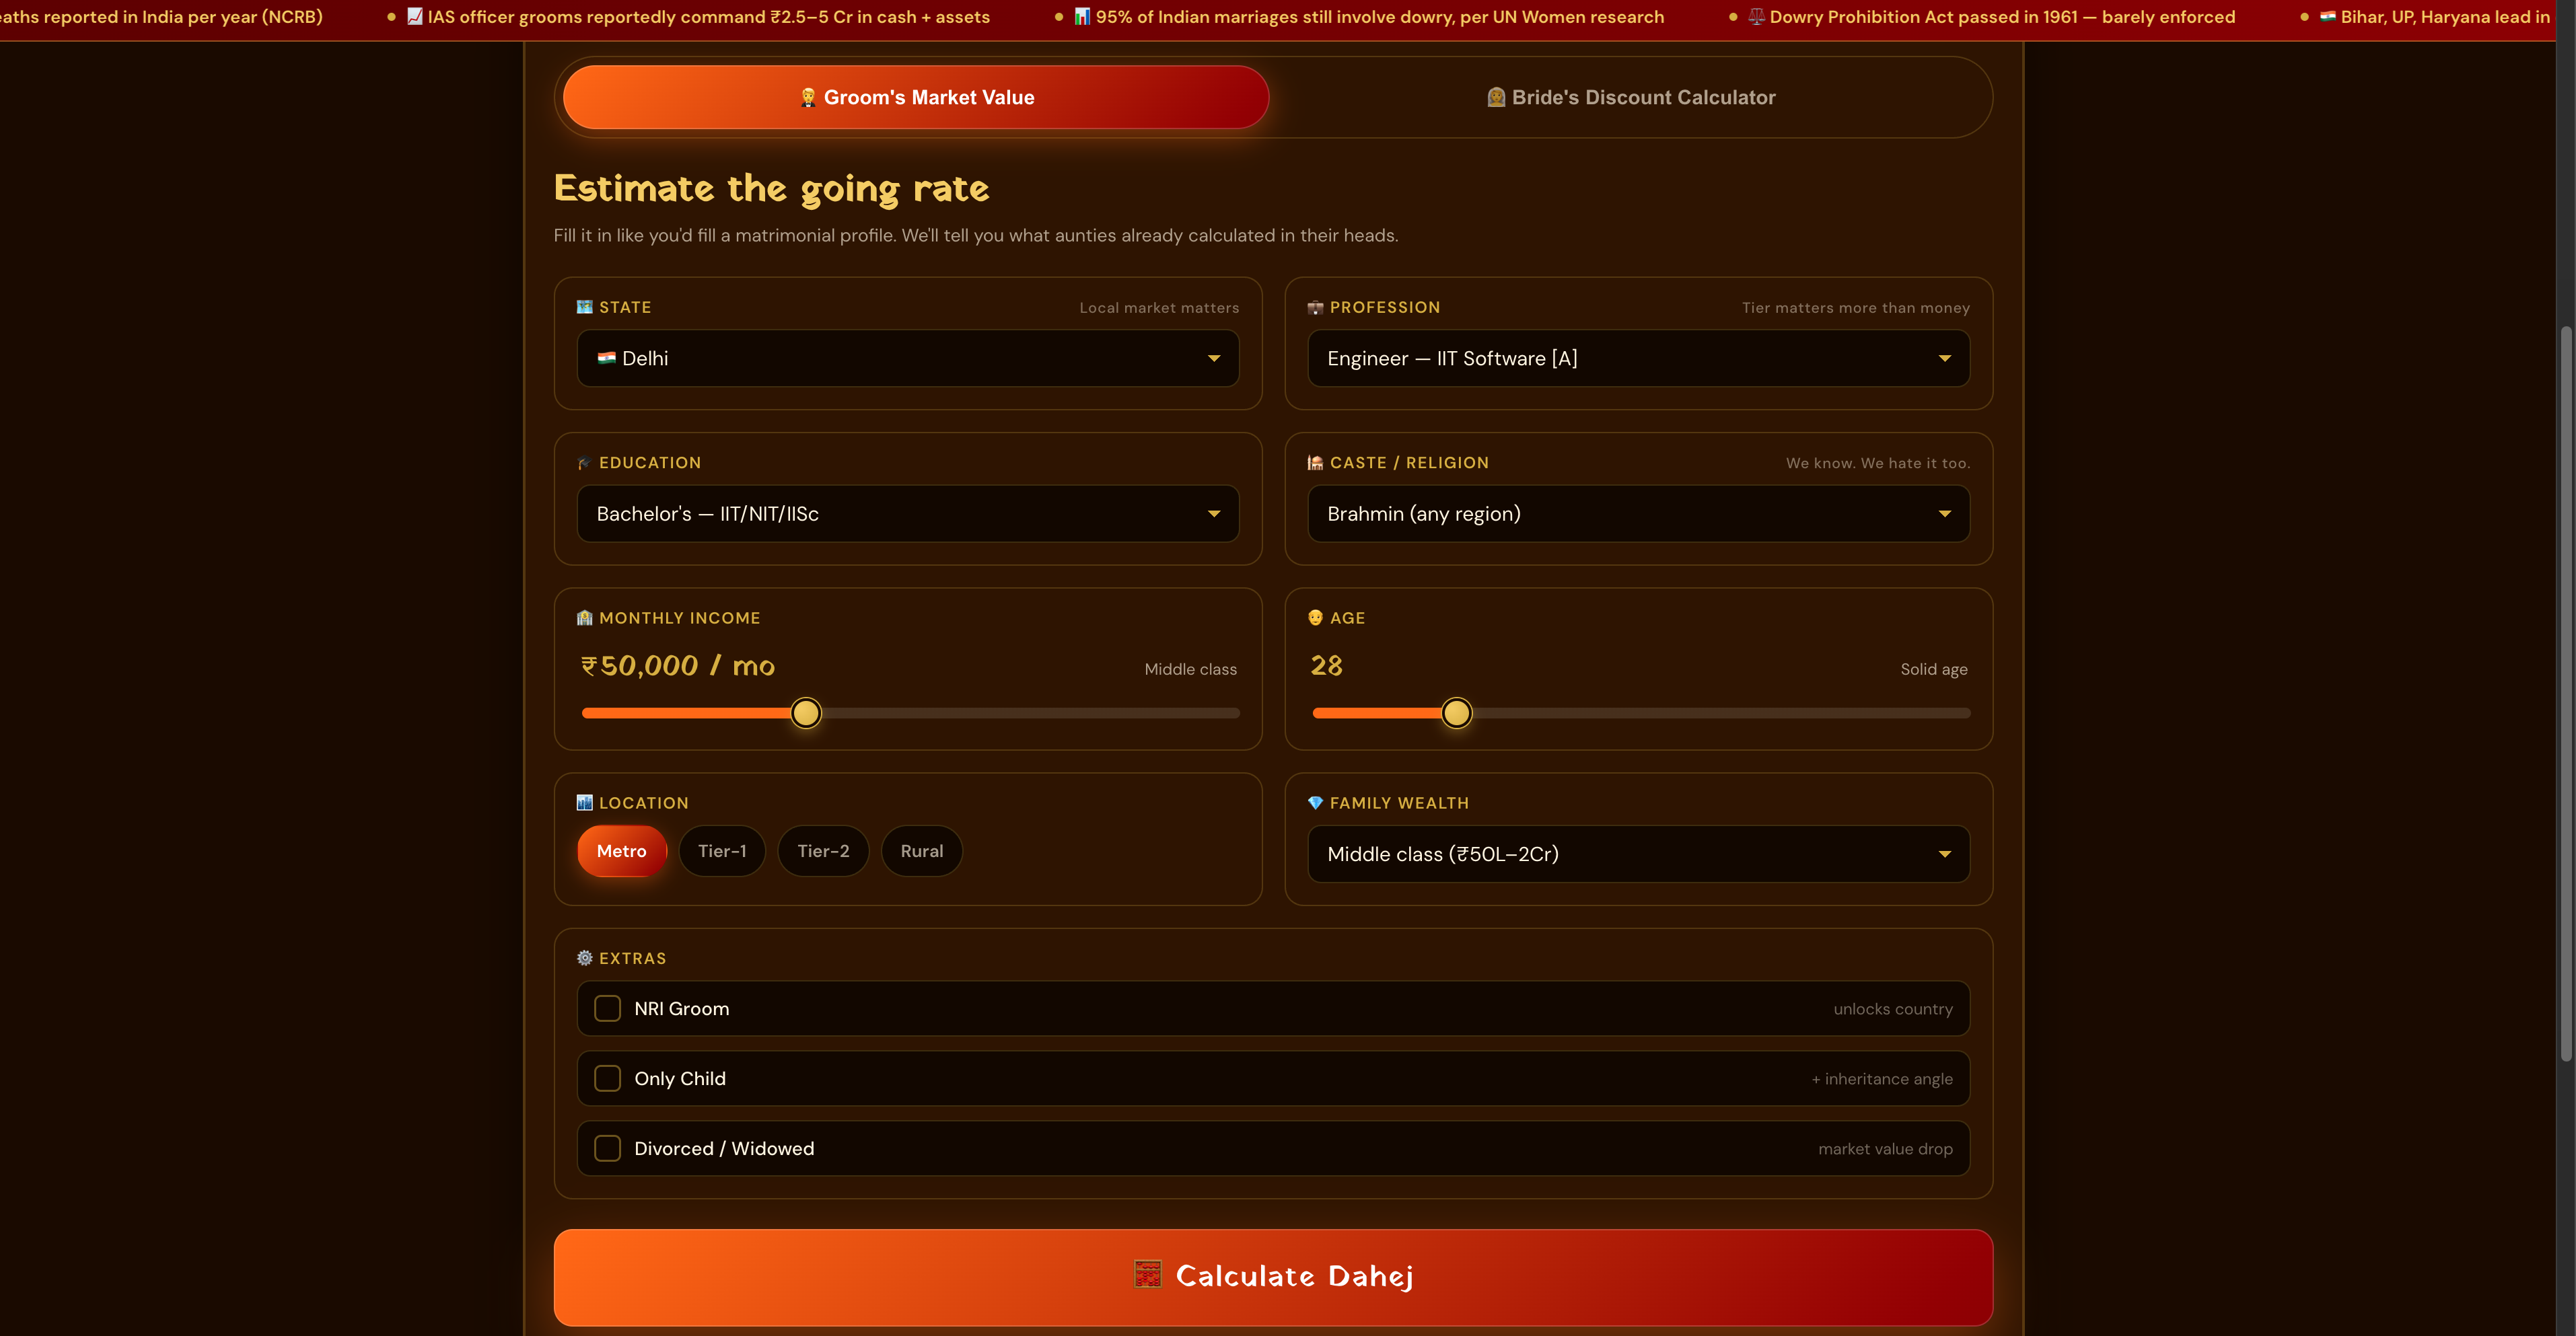The width and height of the screenshot is (2576, 1336).
Task: Open Bride's Discount Calculator tab
Action: [1631, 97]
